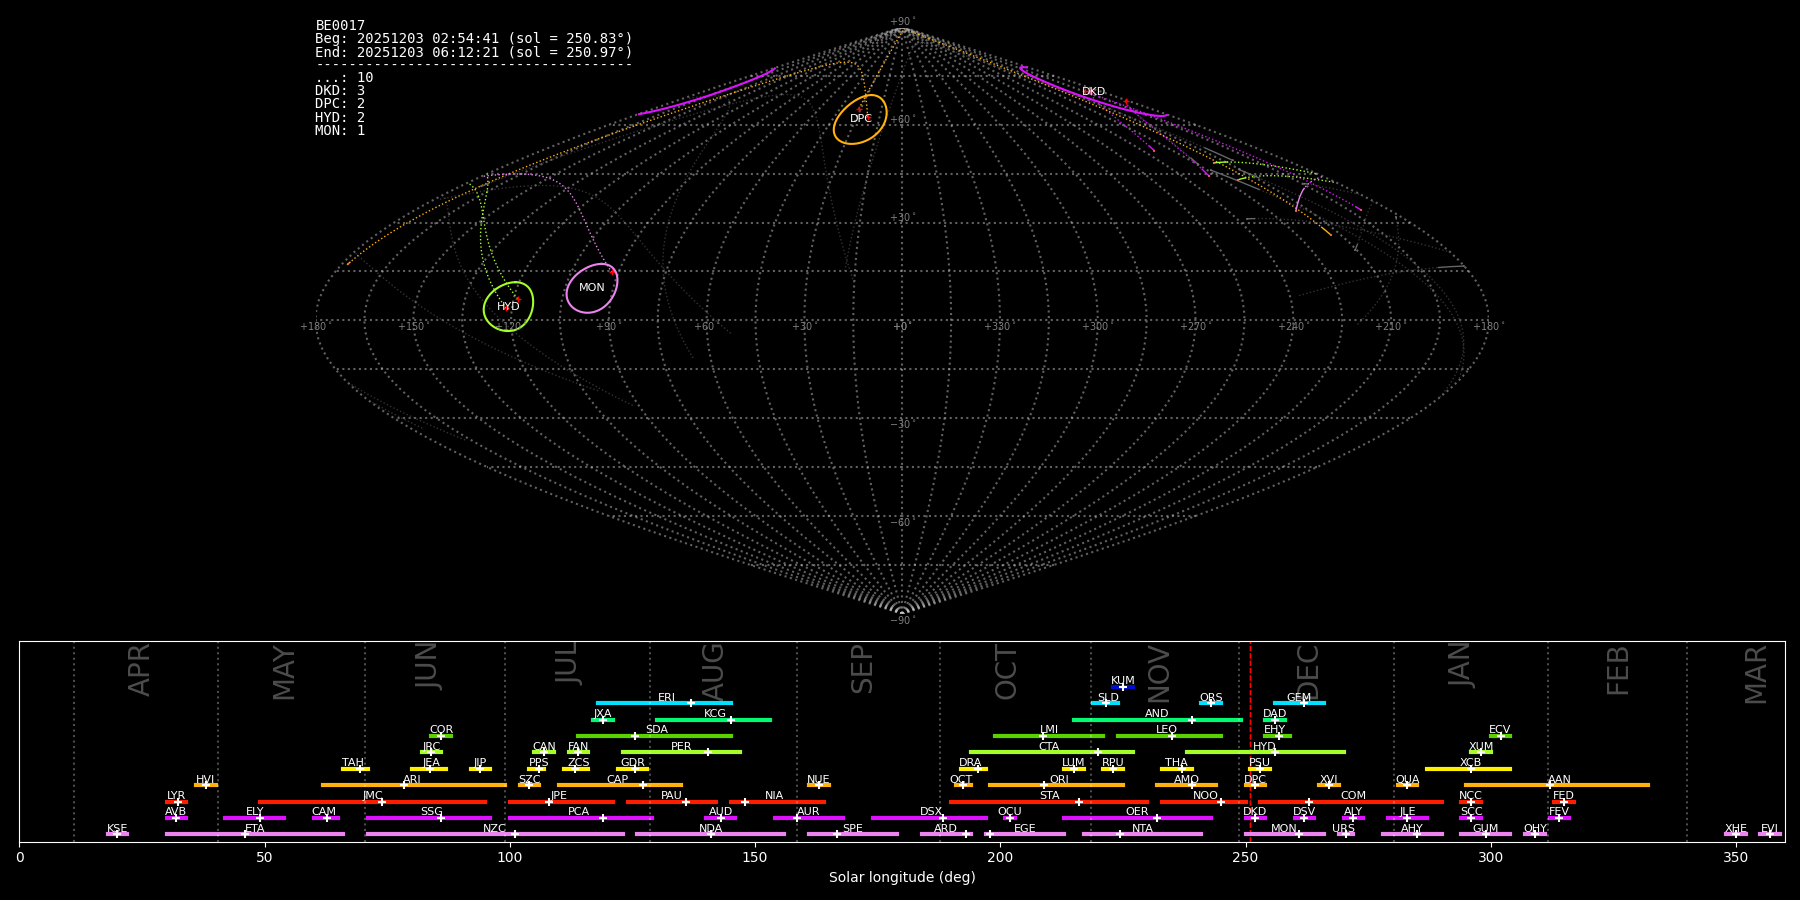
Task: Click the 250 tick label on longitude axis
Action: [1245, 857]
